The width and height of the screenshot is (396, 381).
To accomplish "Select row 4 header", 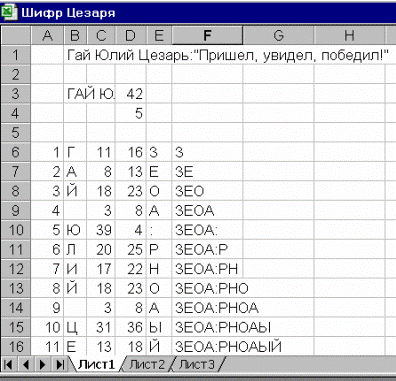I will tap(16, 114).
